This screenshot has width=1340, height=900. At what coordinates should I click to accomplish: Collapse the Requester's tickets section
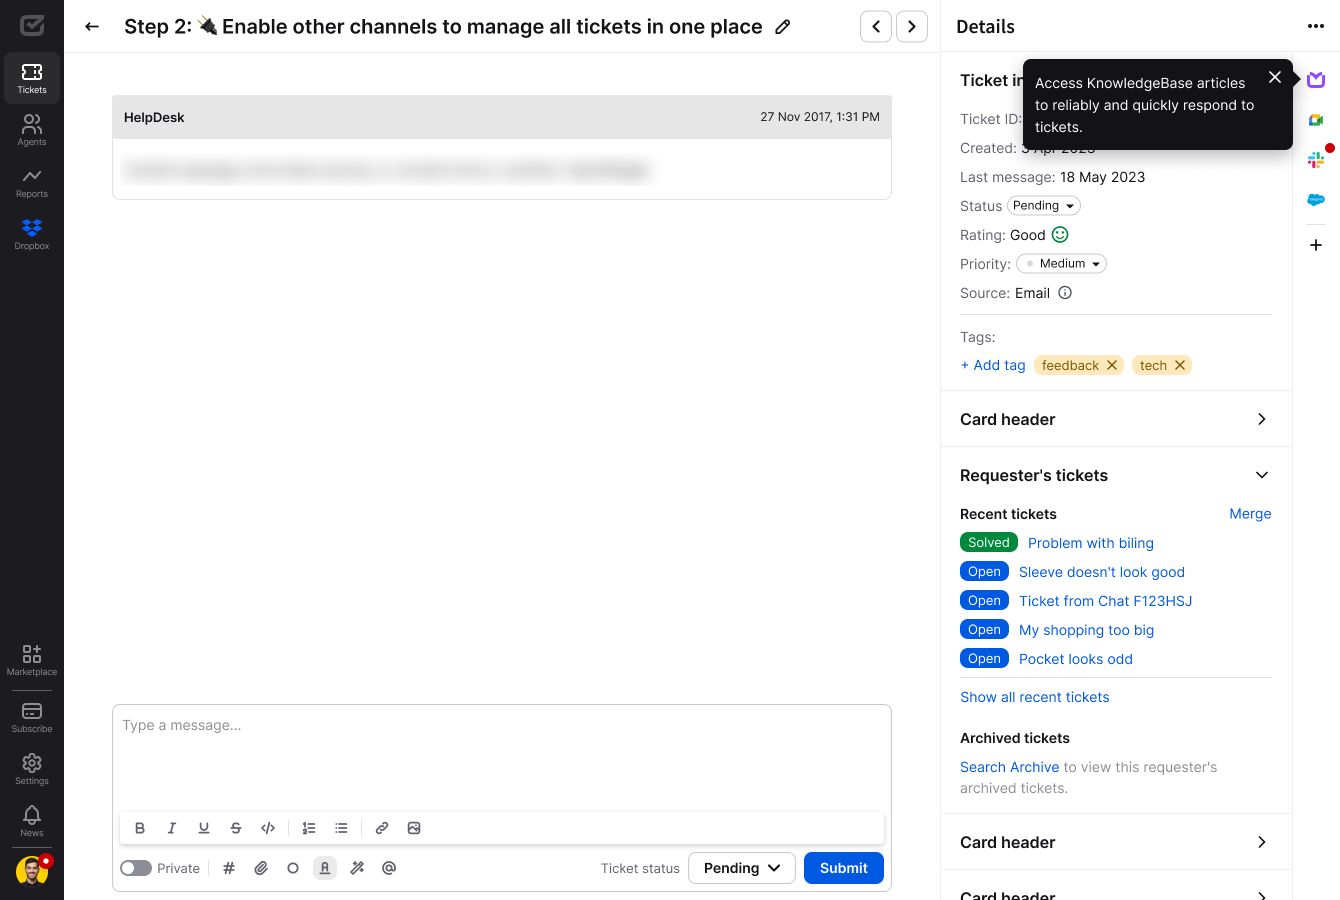click(x=1261, y=475)
